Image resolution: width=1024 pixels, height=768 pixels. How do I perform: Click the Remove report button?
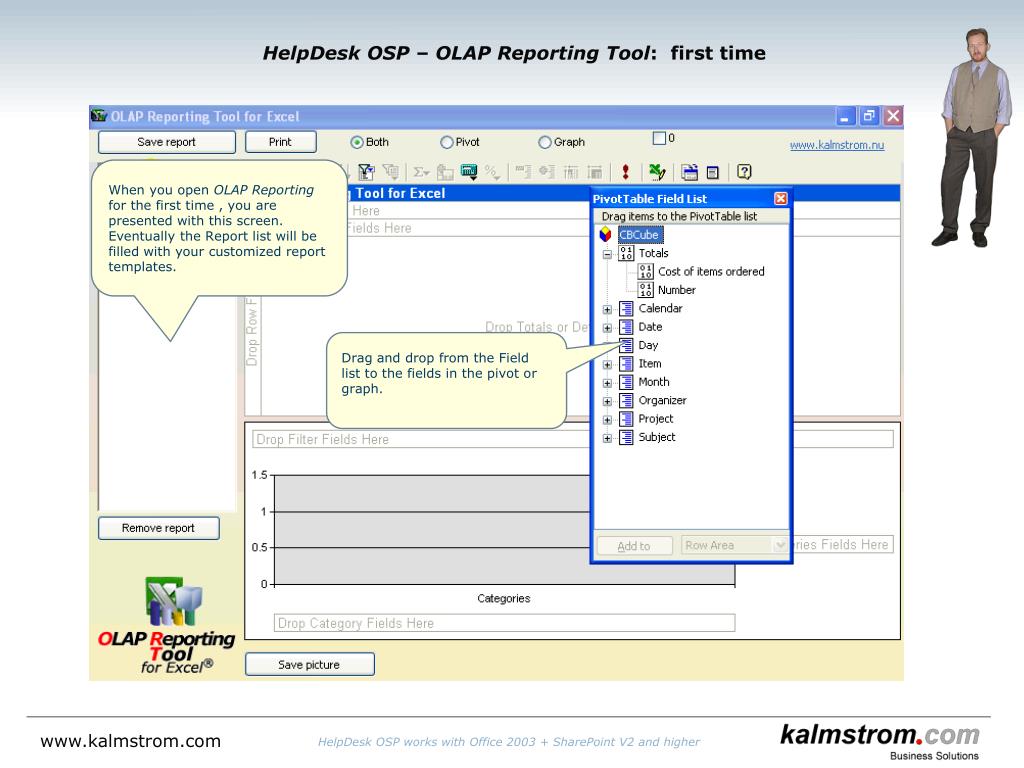(x=158, y=528)
